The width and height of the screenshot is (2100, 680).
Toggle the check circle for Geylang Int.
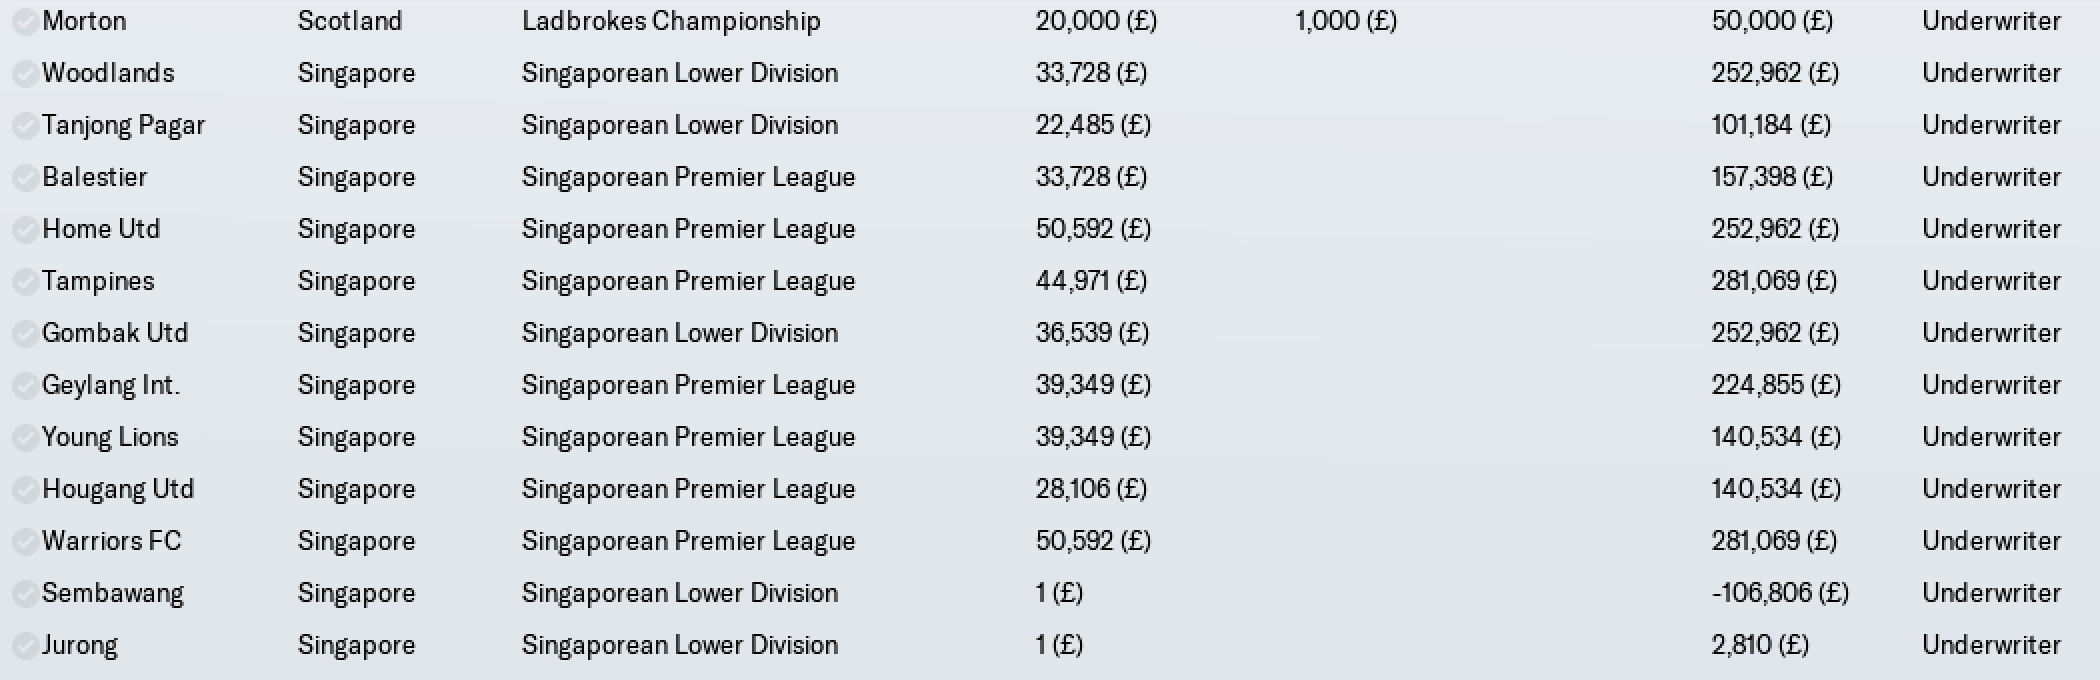click(x=25, y=386)
